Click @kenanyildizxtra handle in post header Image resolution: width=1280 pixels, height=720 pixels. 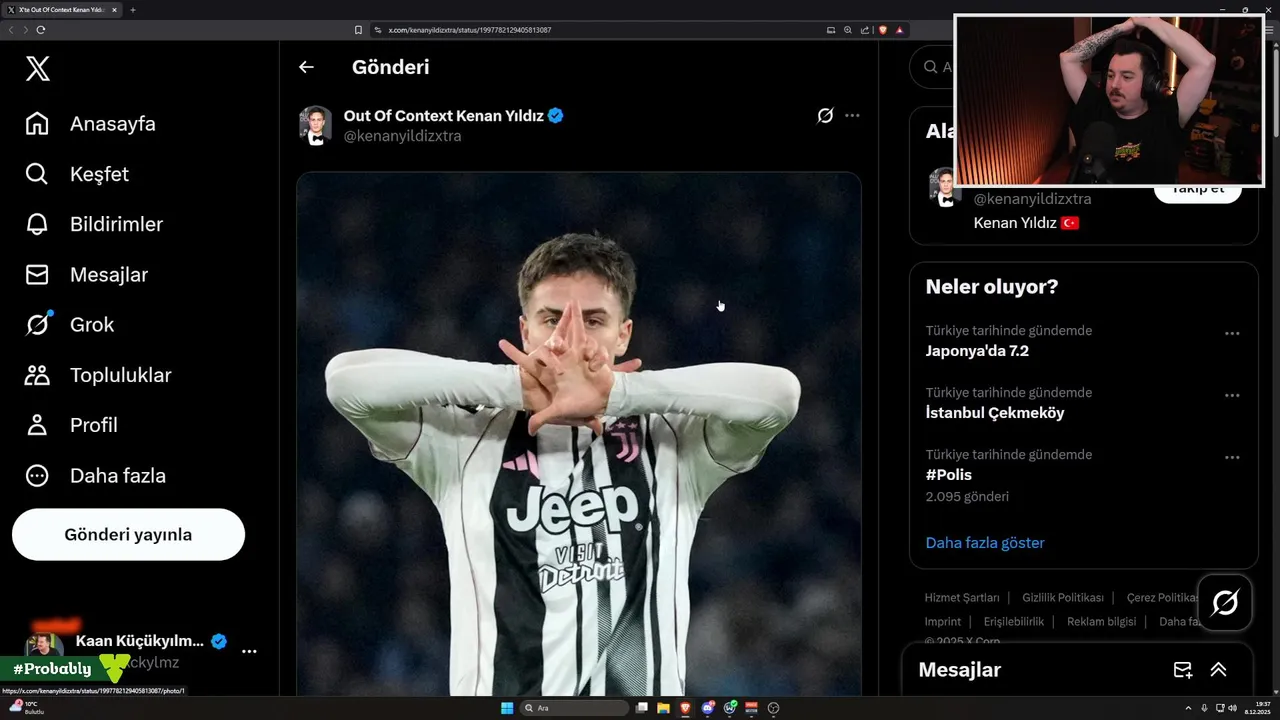(x=402, y=136)
